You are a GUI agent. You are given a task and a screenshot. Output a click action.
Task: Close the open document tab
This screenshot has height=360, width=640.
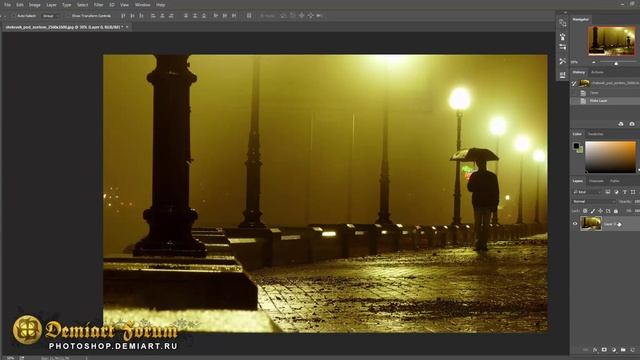[127, 27]
